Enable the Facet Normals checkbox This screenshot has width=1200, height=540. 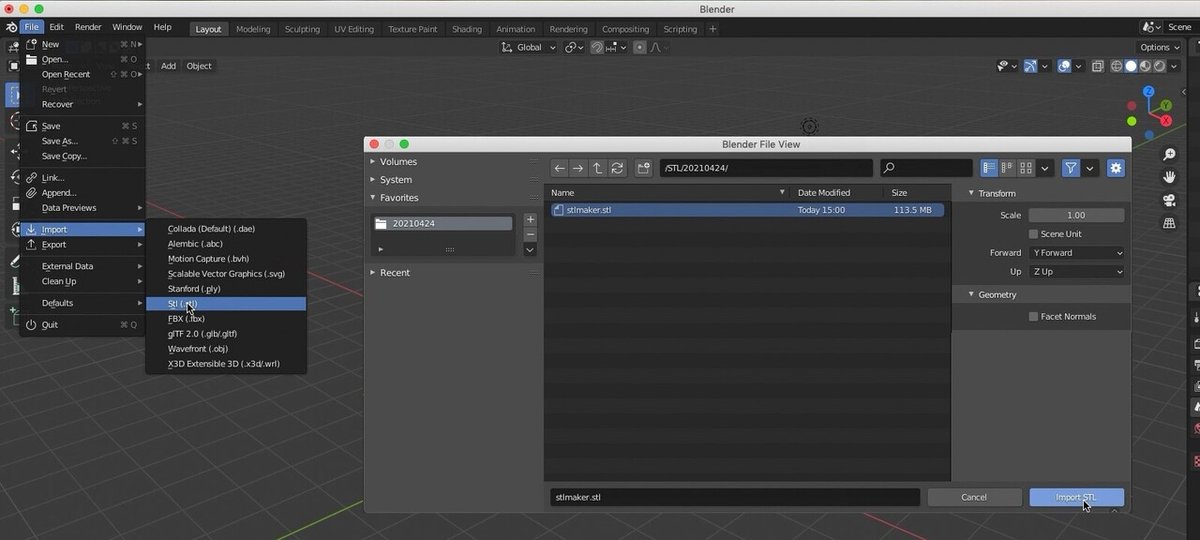[x=1033, y=316]
